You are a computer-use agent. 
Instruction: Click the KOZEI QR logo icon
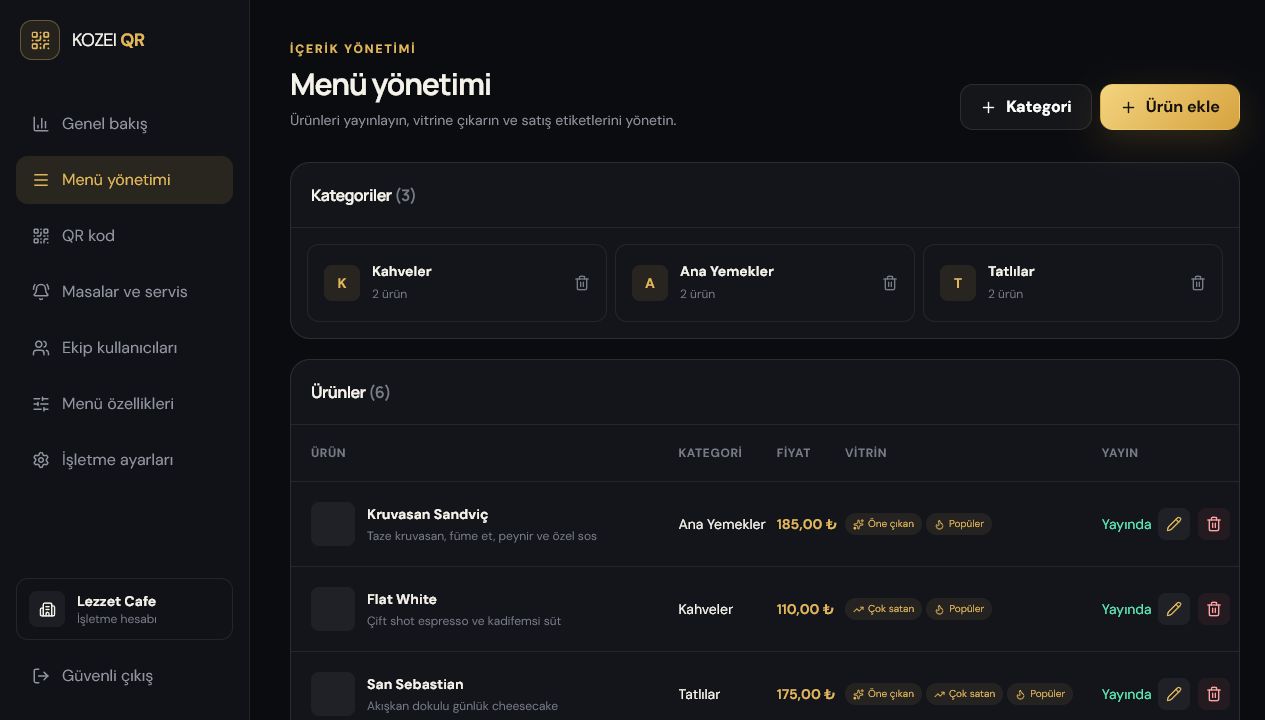[x=40, y=40]
